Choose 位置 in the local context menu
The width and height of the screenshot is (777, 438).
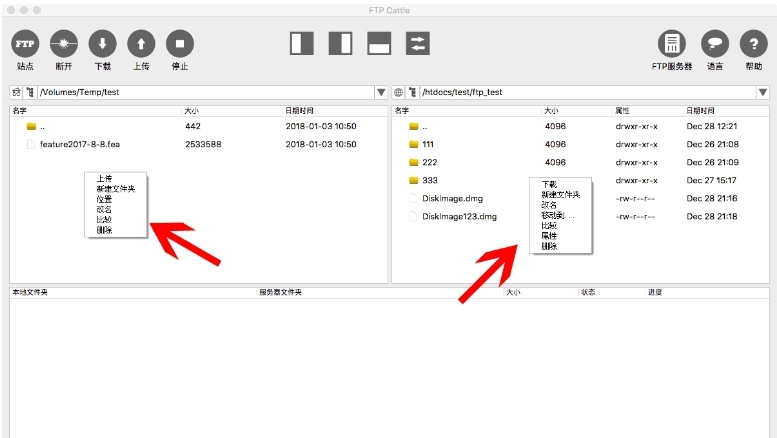click(104, 199)
